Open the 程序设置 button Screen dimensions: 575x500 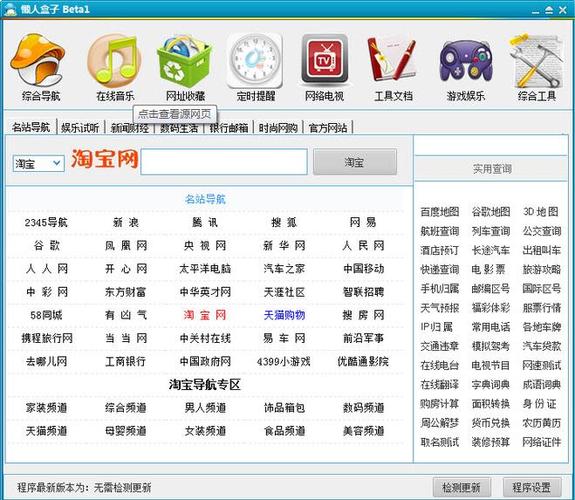[x=532, y=488]
